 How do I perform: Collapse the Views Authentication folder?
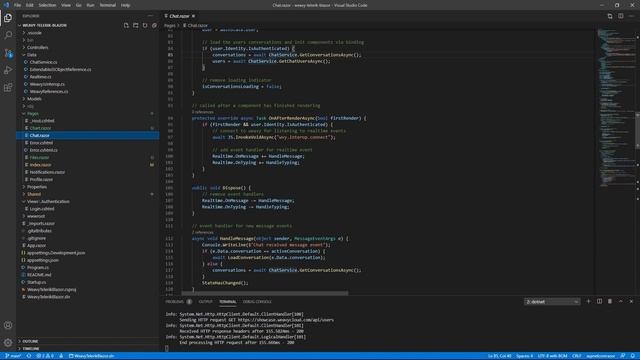(x=48, y=202)
